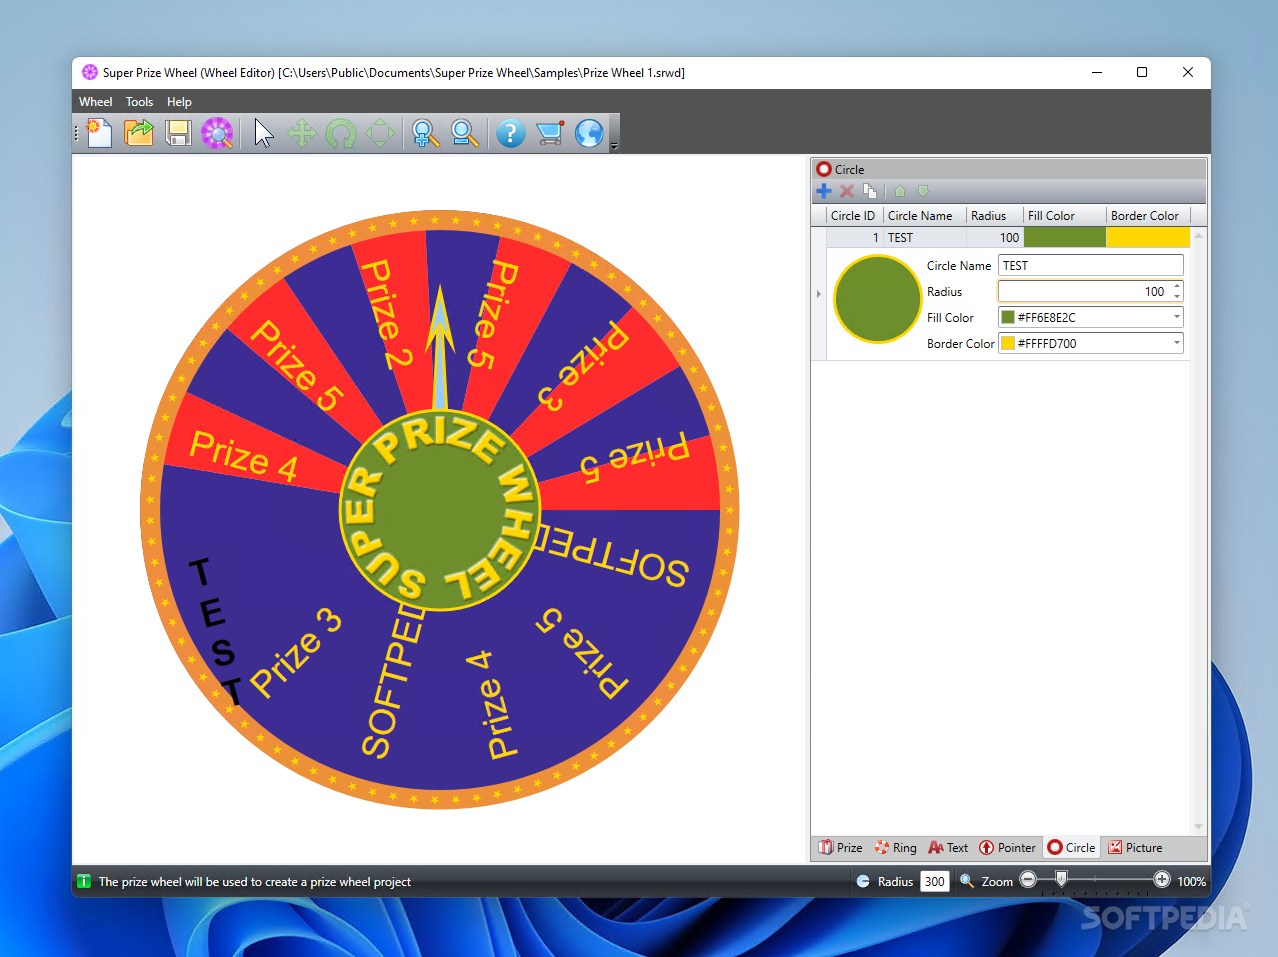Open the Tools menu
1278x957 pixels.
(x=139, y=102)
